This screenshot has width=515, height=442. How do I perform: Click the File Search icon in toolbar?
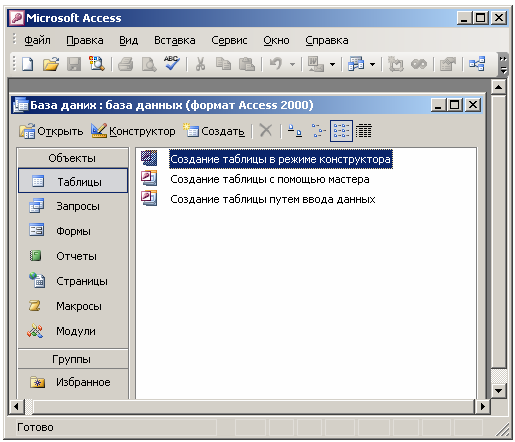(x=97, y=64)
